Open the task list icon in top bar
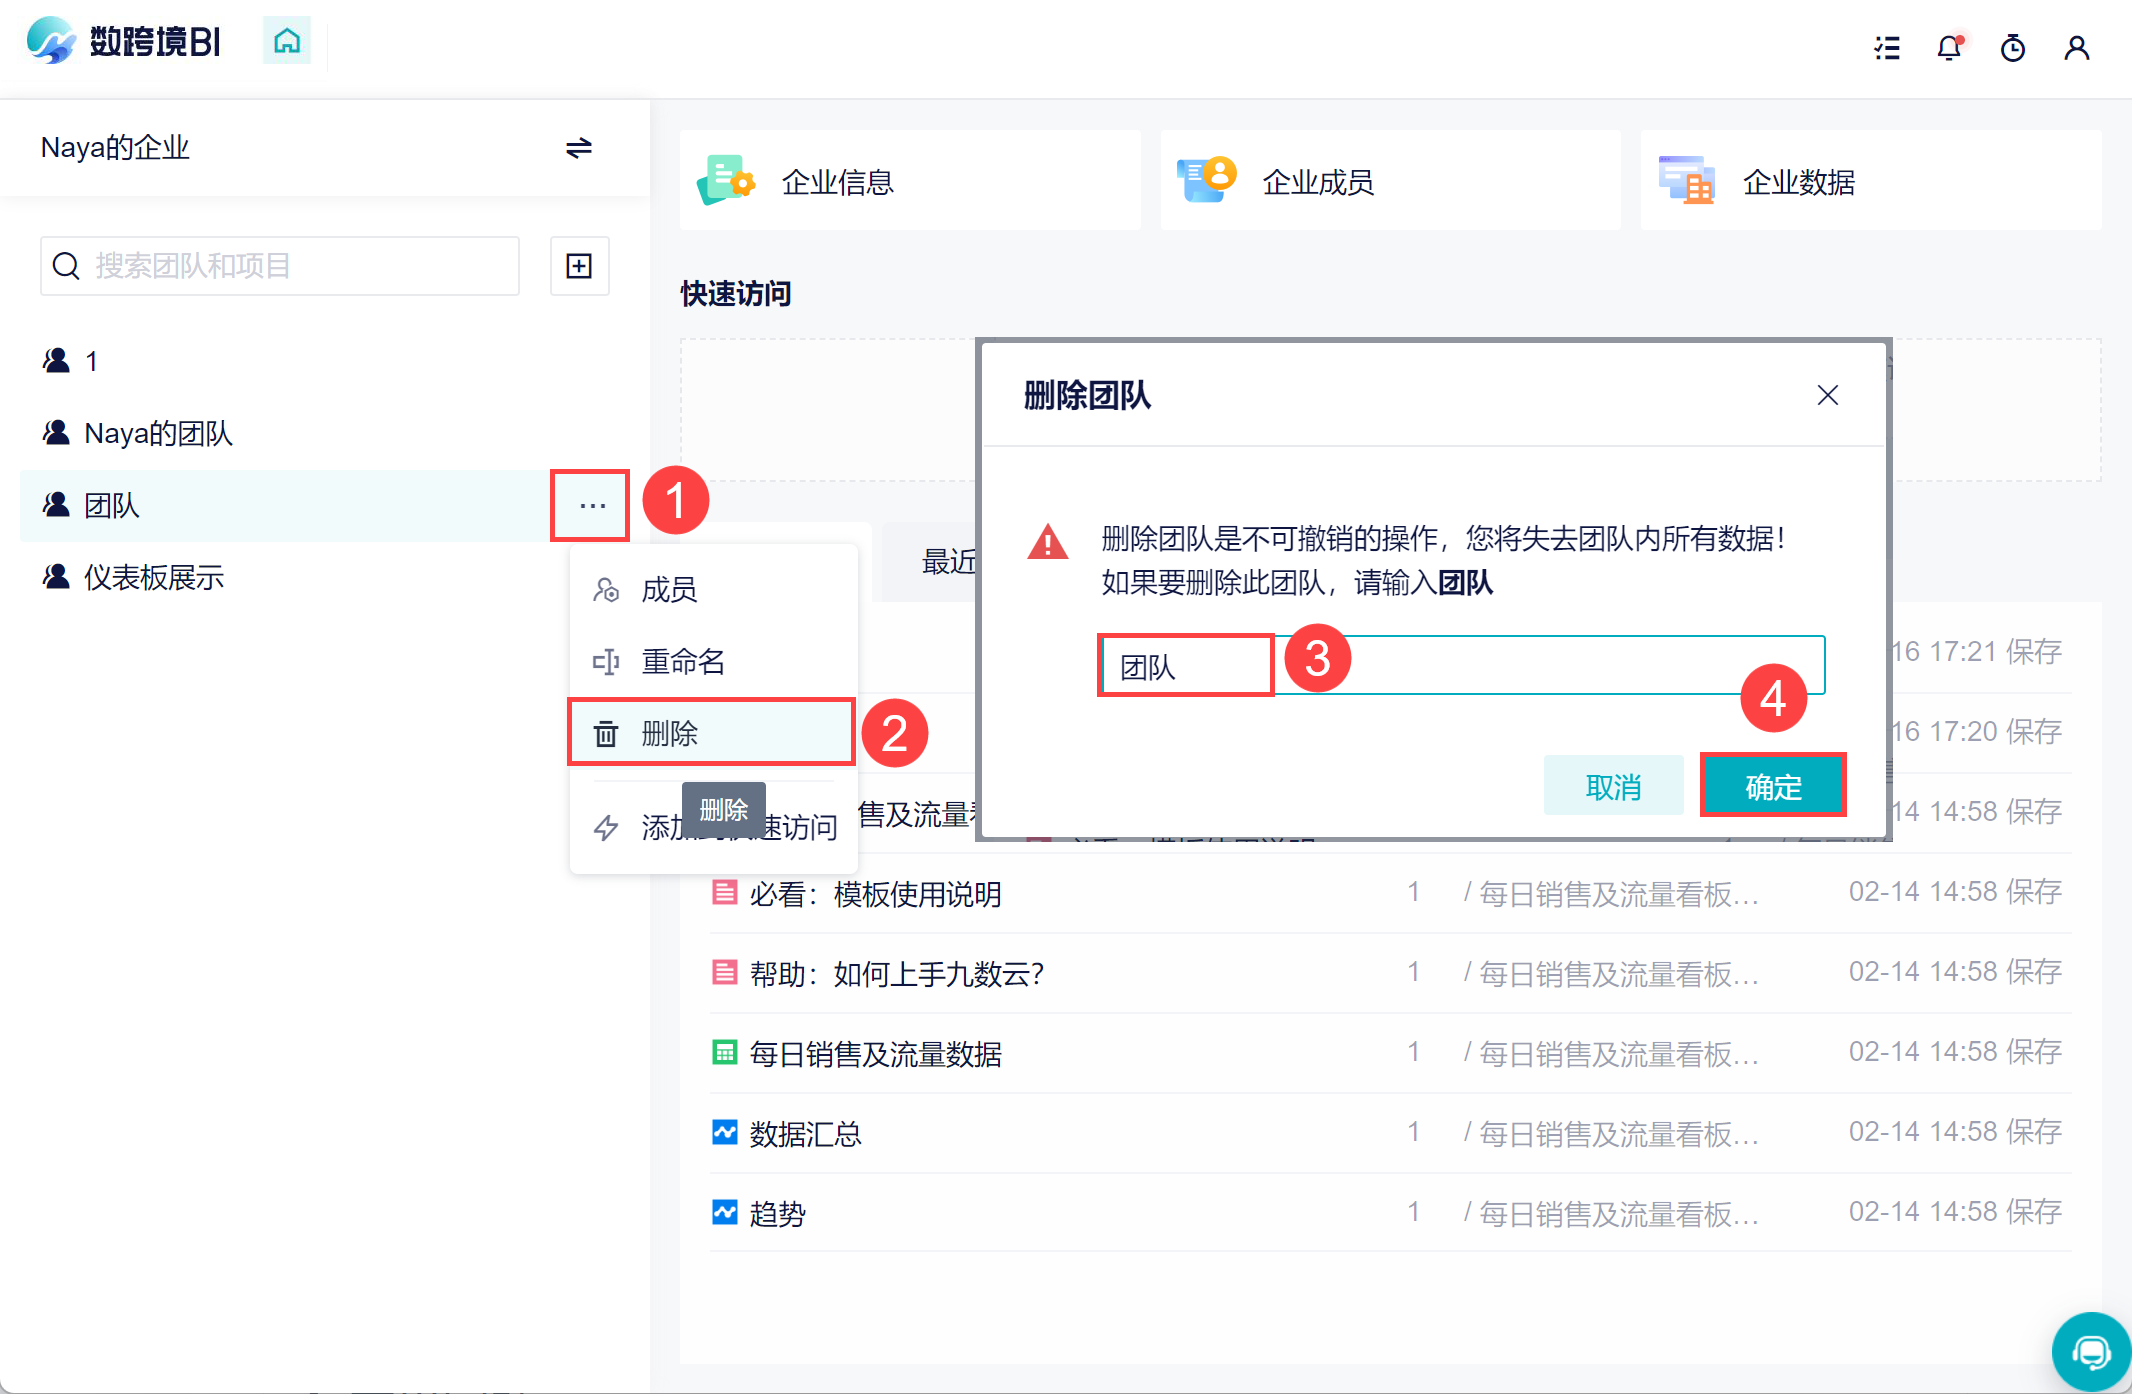 pyautogui.click(x=1887, y=47)
